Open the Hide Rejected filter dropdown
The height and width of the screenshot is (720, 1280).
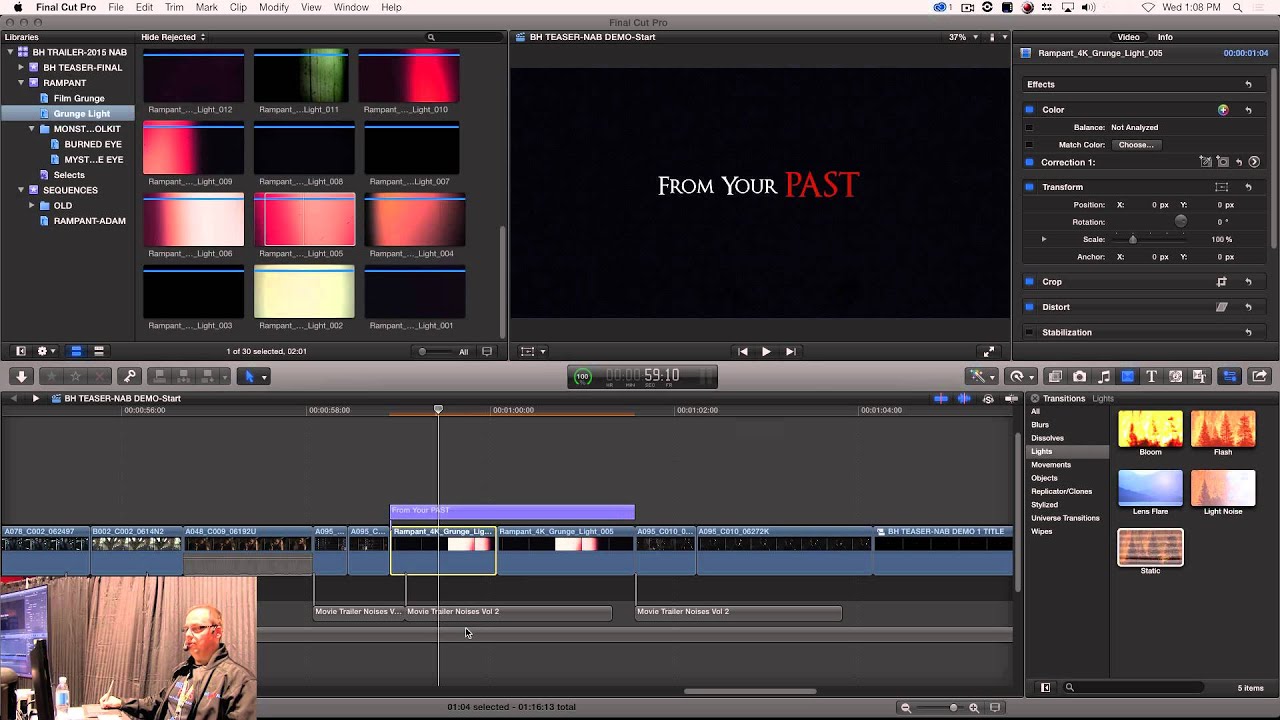(173, 37)
